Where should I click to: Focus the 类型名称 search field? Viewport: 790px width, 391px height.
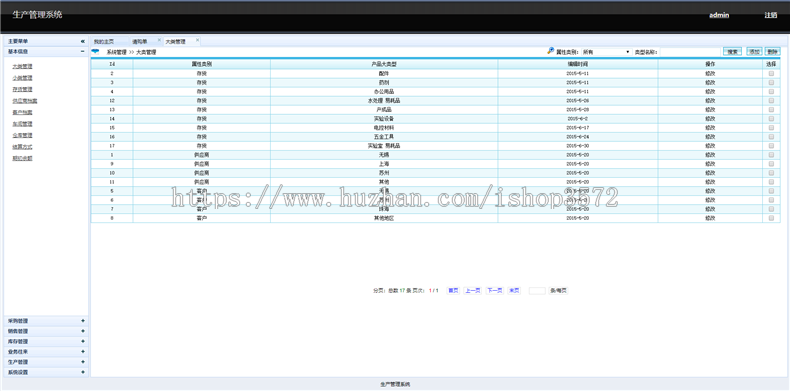coord(690,52)
